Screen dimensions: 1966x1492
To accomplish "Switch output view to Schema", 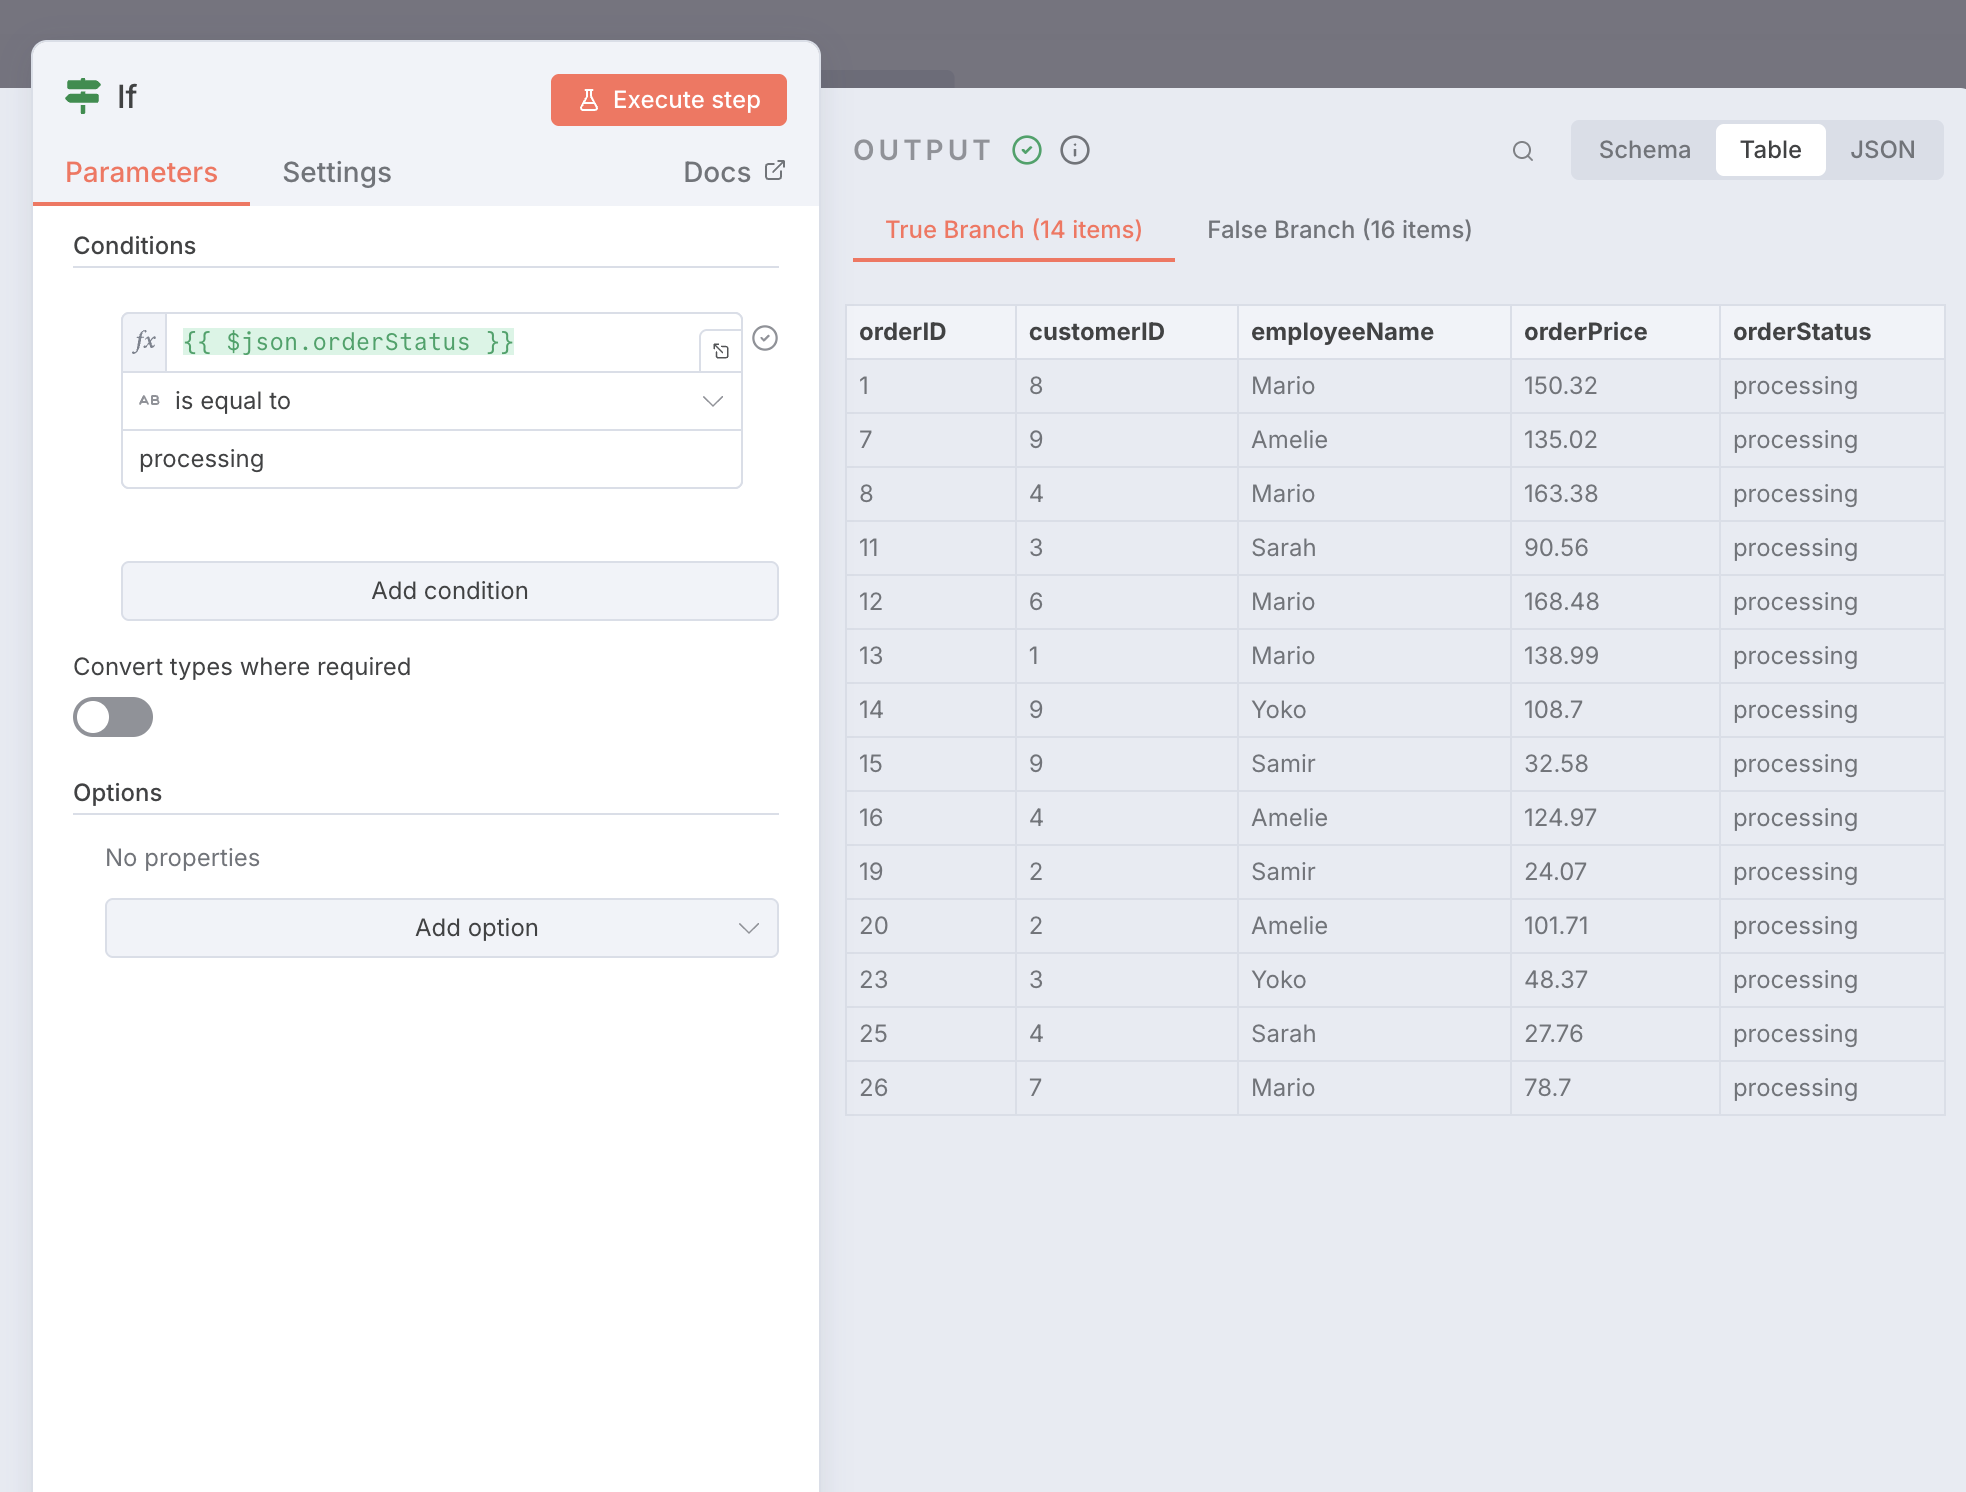I will (1645, 150).
